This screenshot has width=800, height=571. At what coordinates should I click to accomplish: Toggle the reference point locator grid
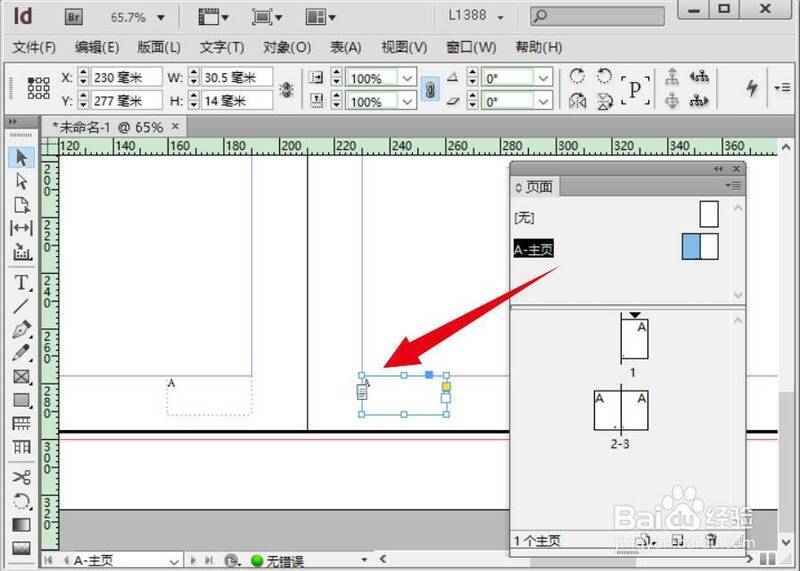coord(39,89)
